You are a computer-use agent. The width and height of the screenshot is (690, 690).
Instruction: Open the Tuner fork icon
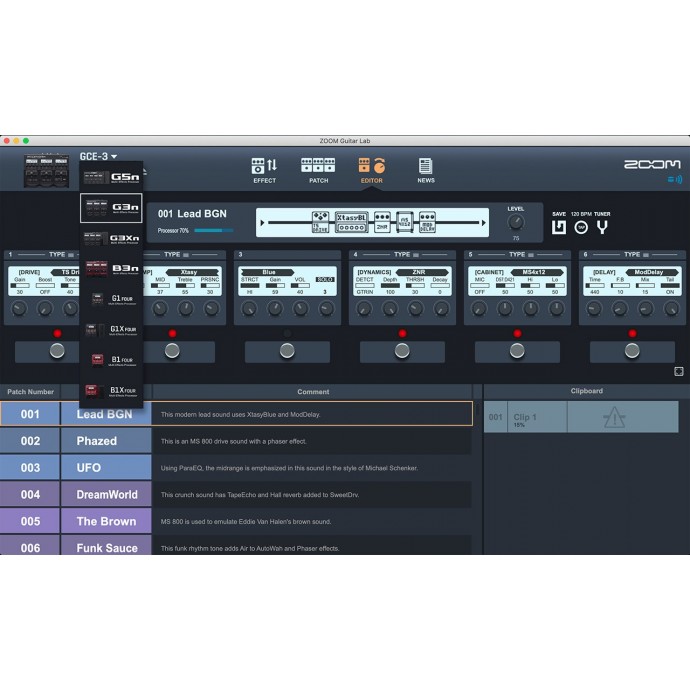(x=603, y=227)
